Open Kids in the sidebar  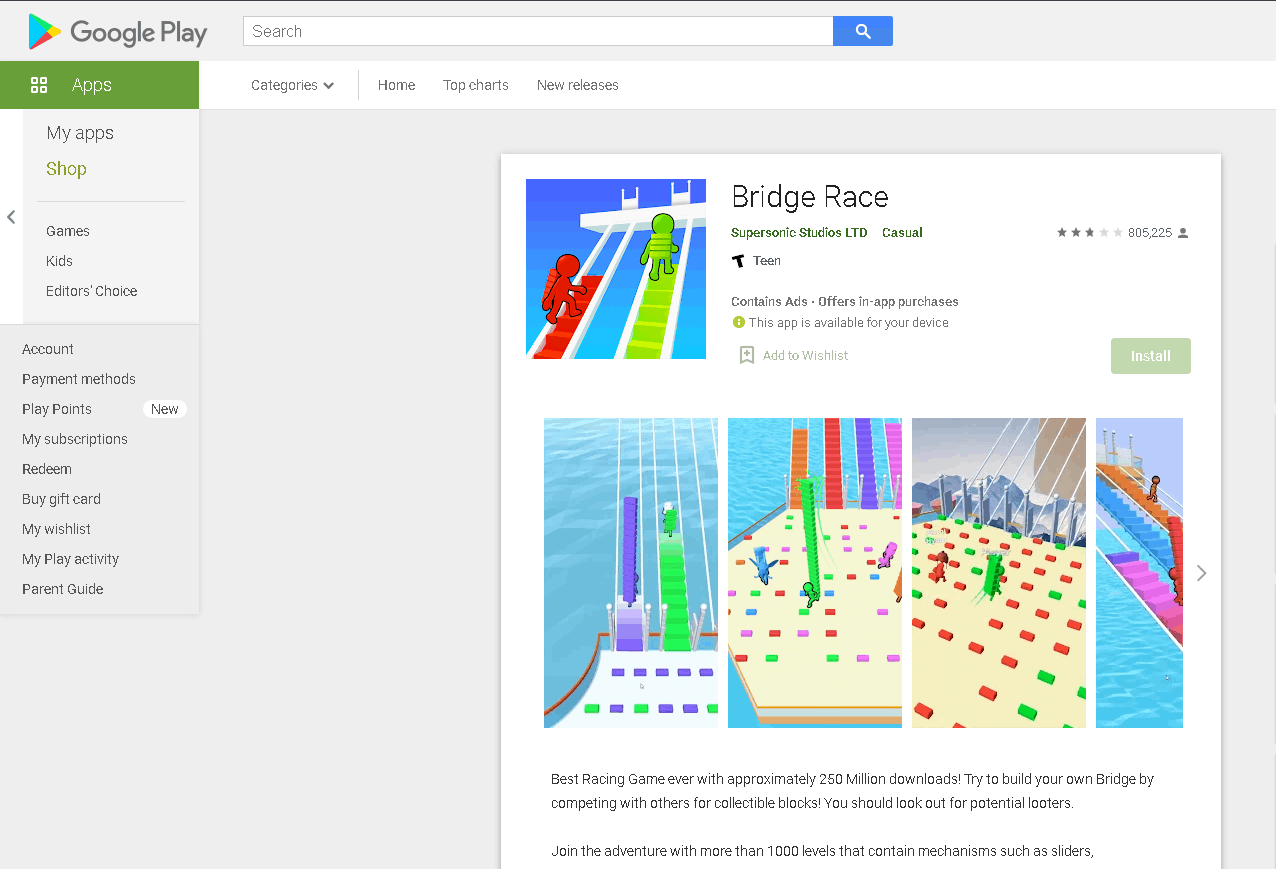click(x=59, y=261)
